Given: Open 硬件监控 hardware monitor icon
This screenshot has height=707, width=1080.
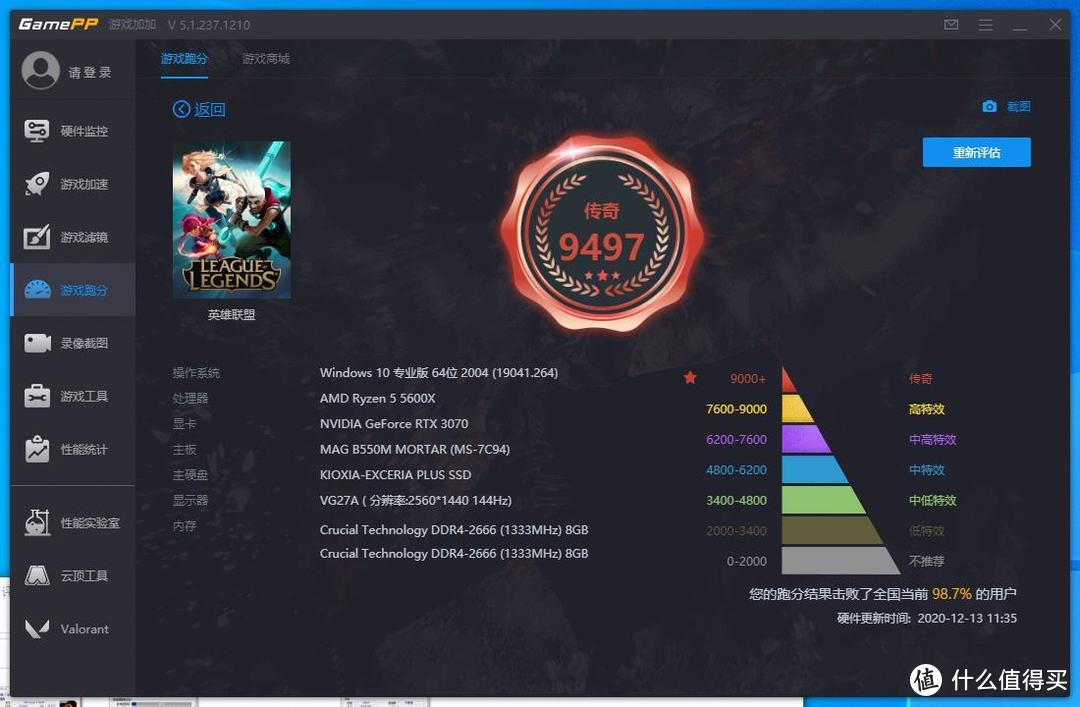Looking at the screenshot, I should [37, 130].
